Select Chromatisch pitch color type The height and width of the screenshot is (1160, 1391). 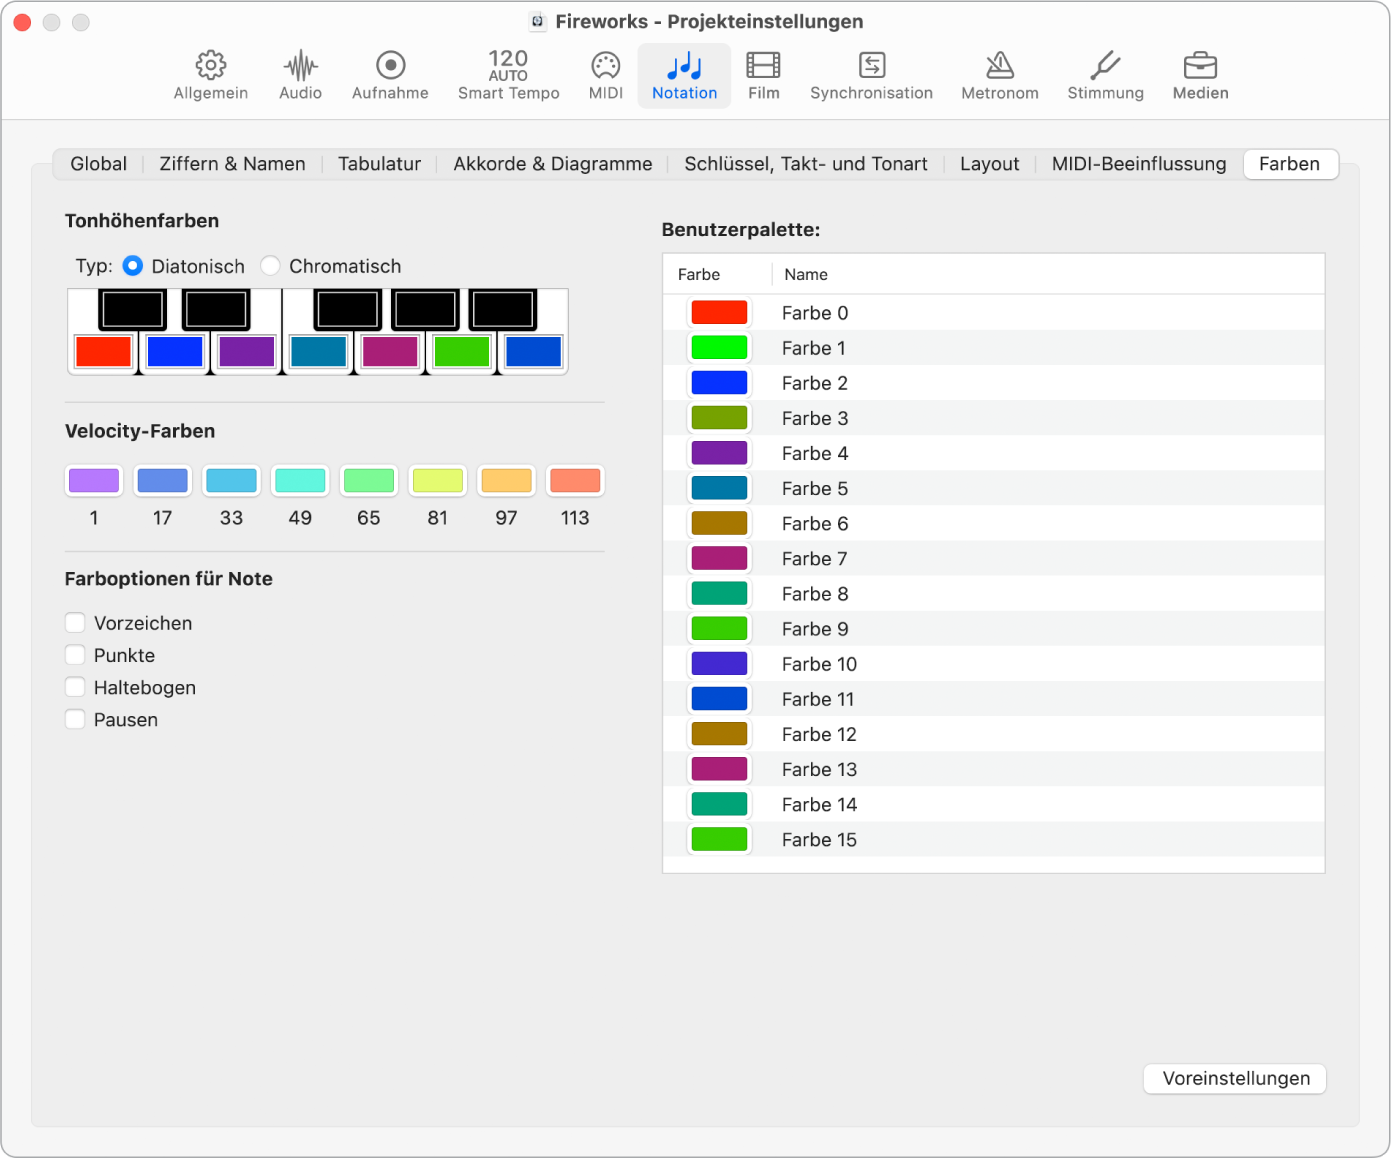tap(270, 266)
